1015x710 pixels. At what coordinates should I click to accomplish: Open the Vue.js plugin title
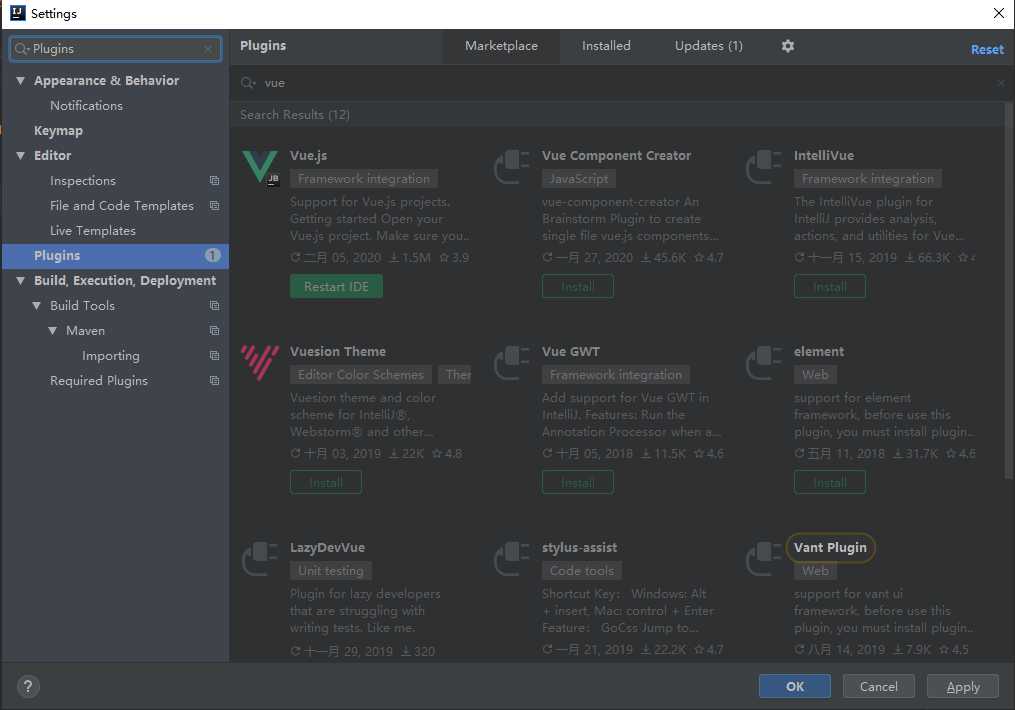[x=308, y=156]
